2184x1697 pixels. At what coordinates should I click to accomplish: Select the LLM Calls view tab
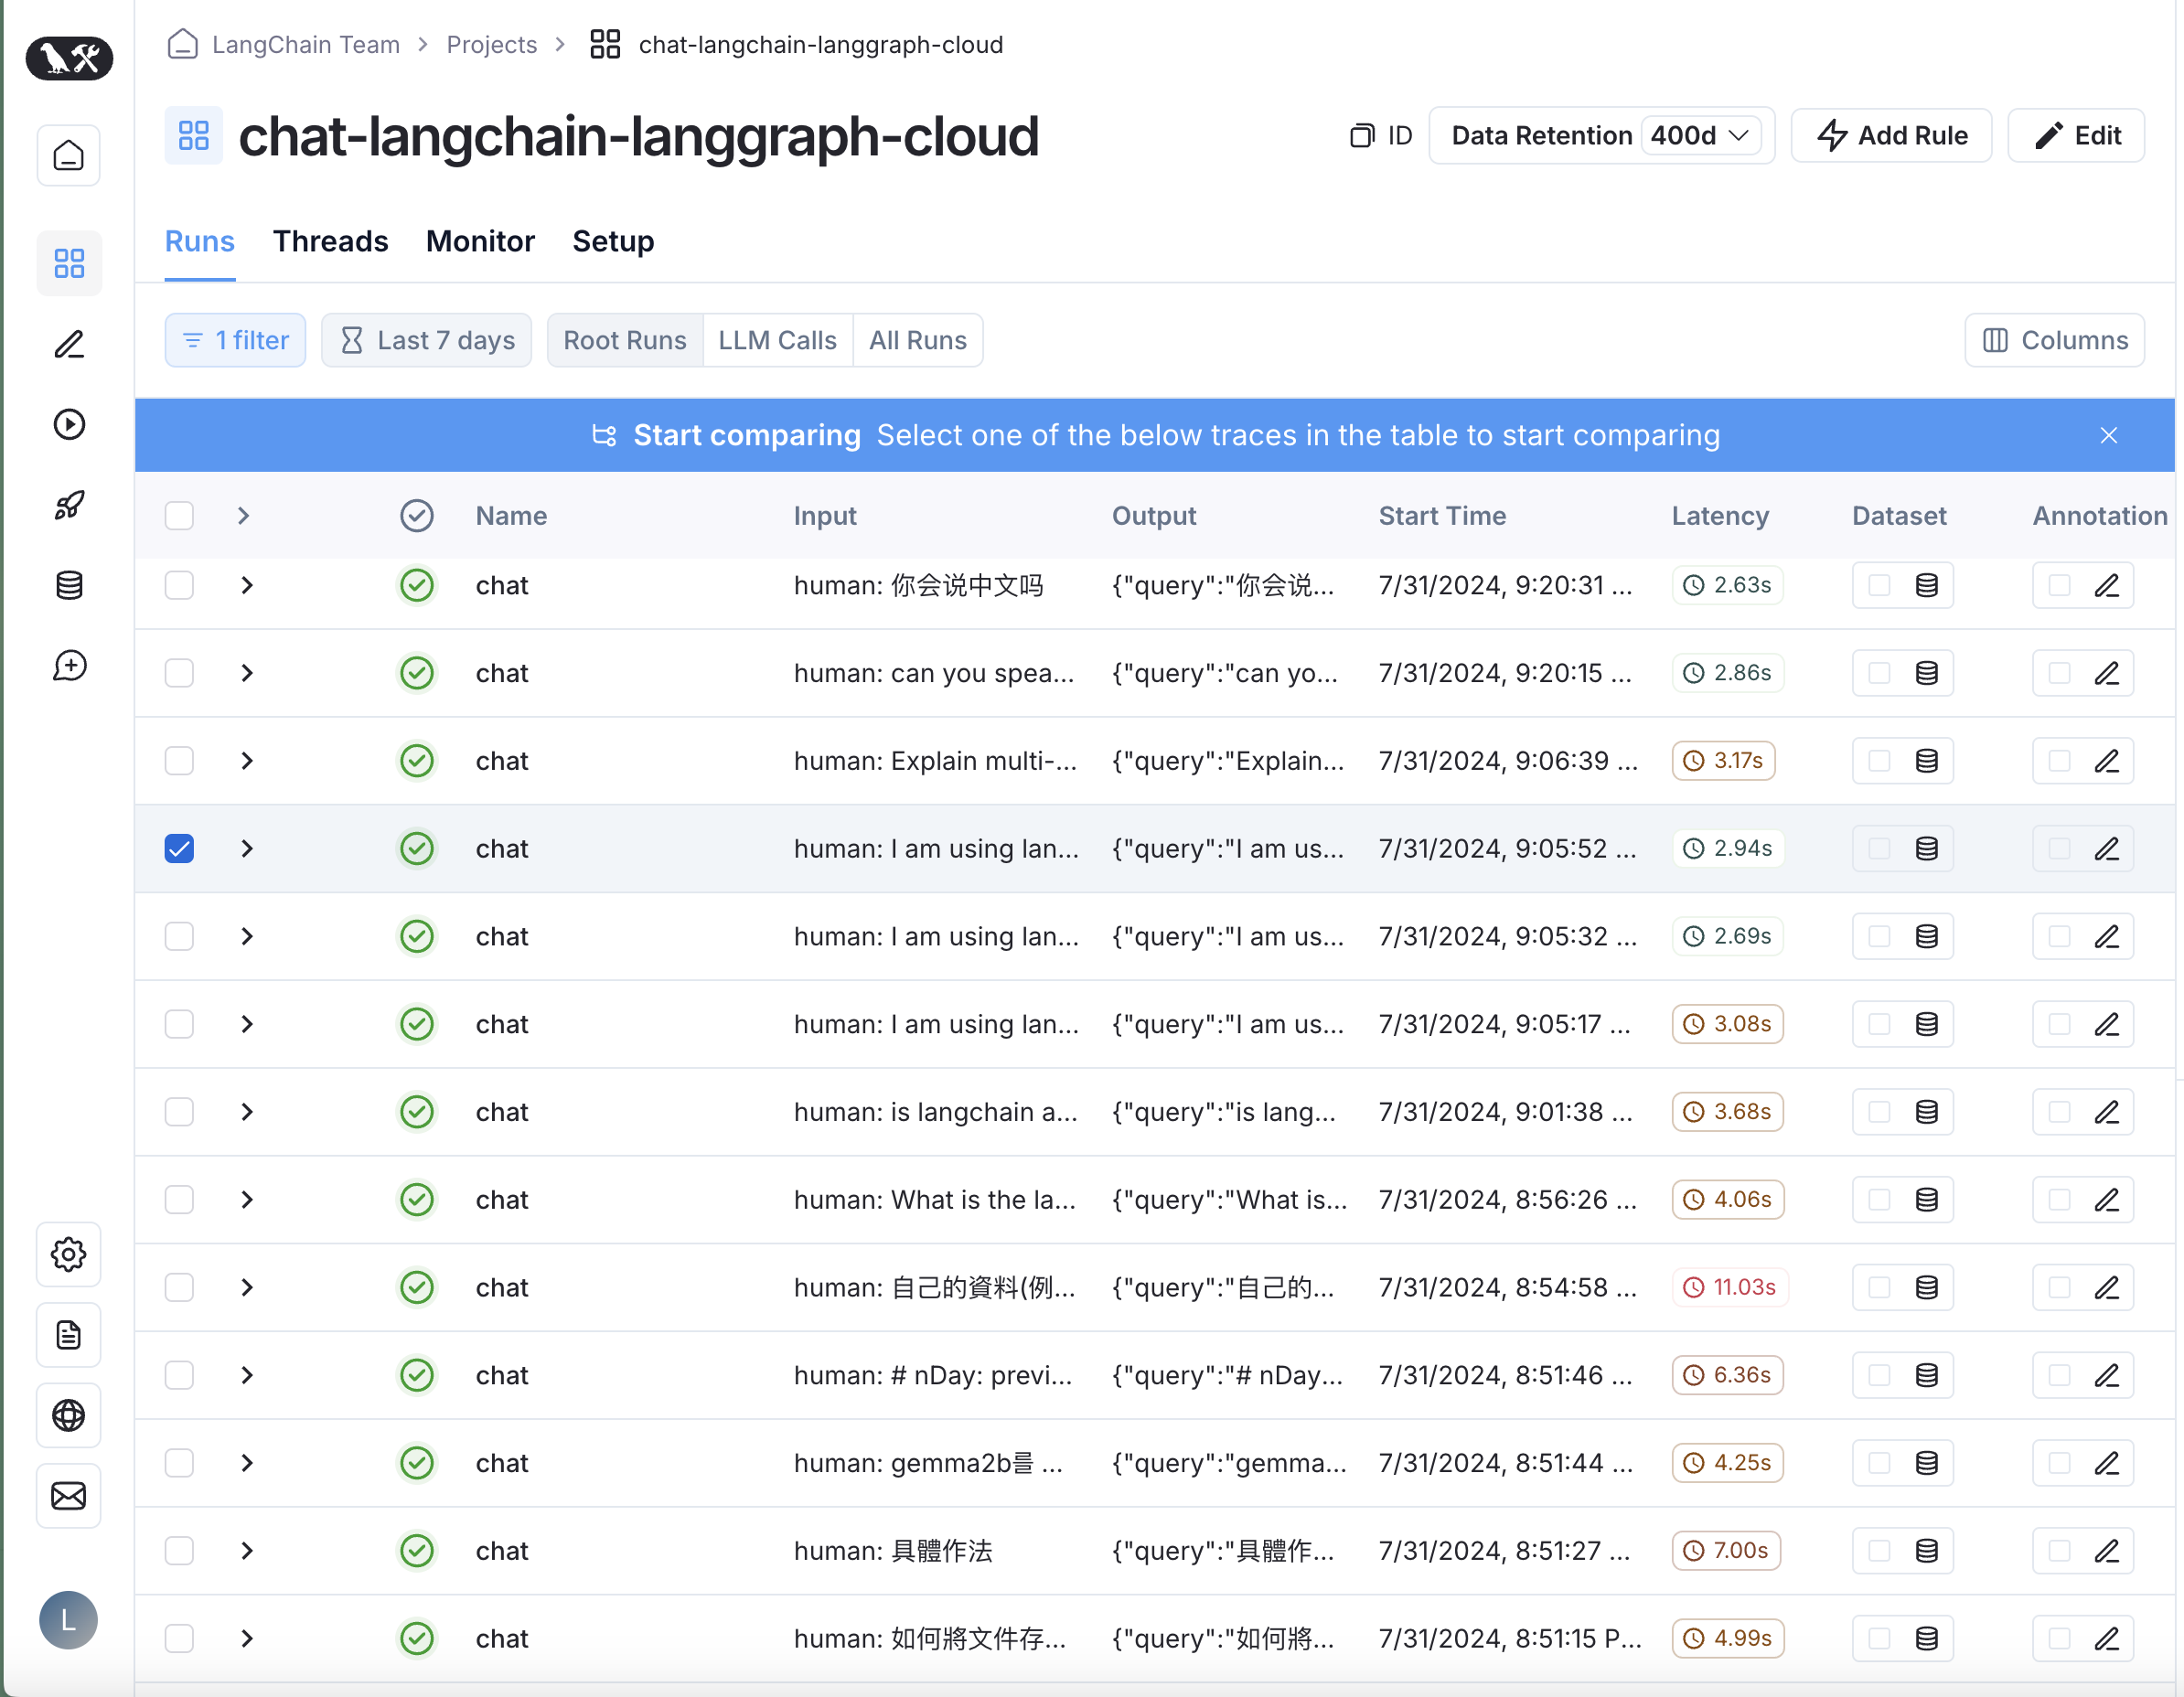coord(777,340)
